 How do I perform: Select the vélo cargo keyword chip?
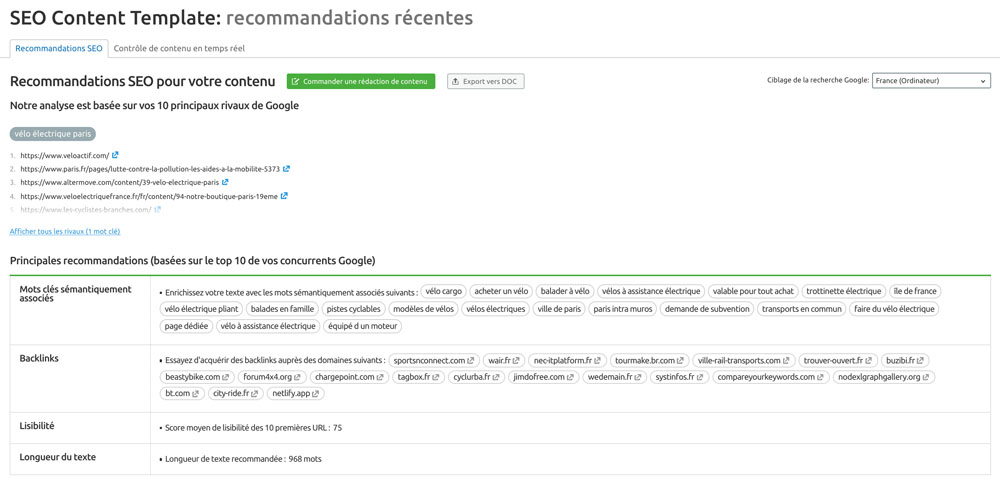[x=443, y=291]
